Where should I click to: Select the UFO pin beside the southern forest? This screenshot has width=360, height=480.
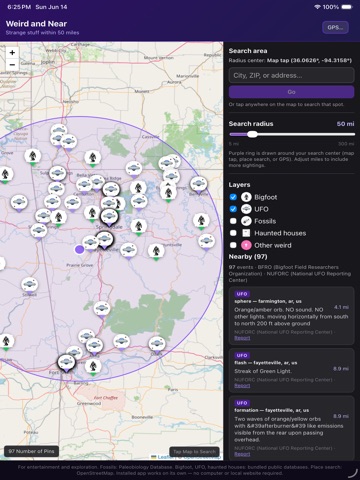pyautogui.click(x=102, y=310)
